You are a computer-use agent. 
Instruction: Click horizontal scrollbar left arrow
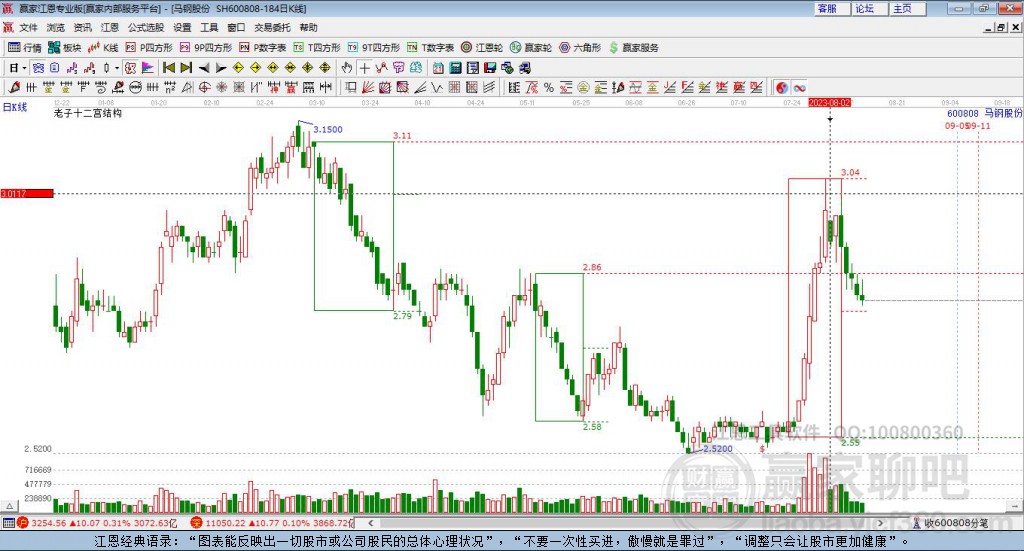[371, 523]
